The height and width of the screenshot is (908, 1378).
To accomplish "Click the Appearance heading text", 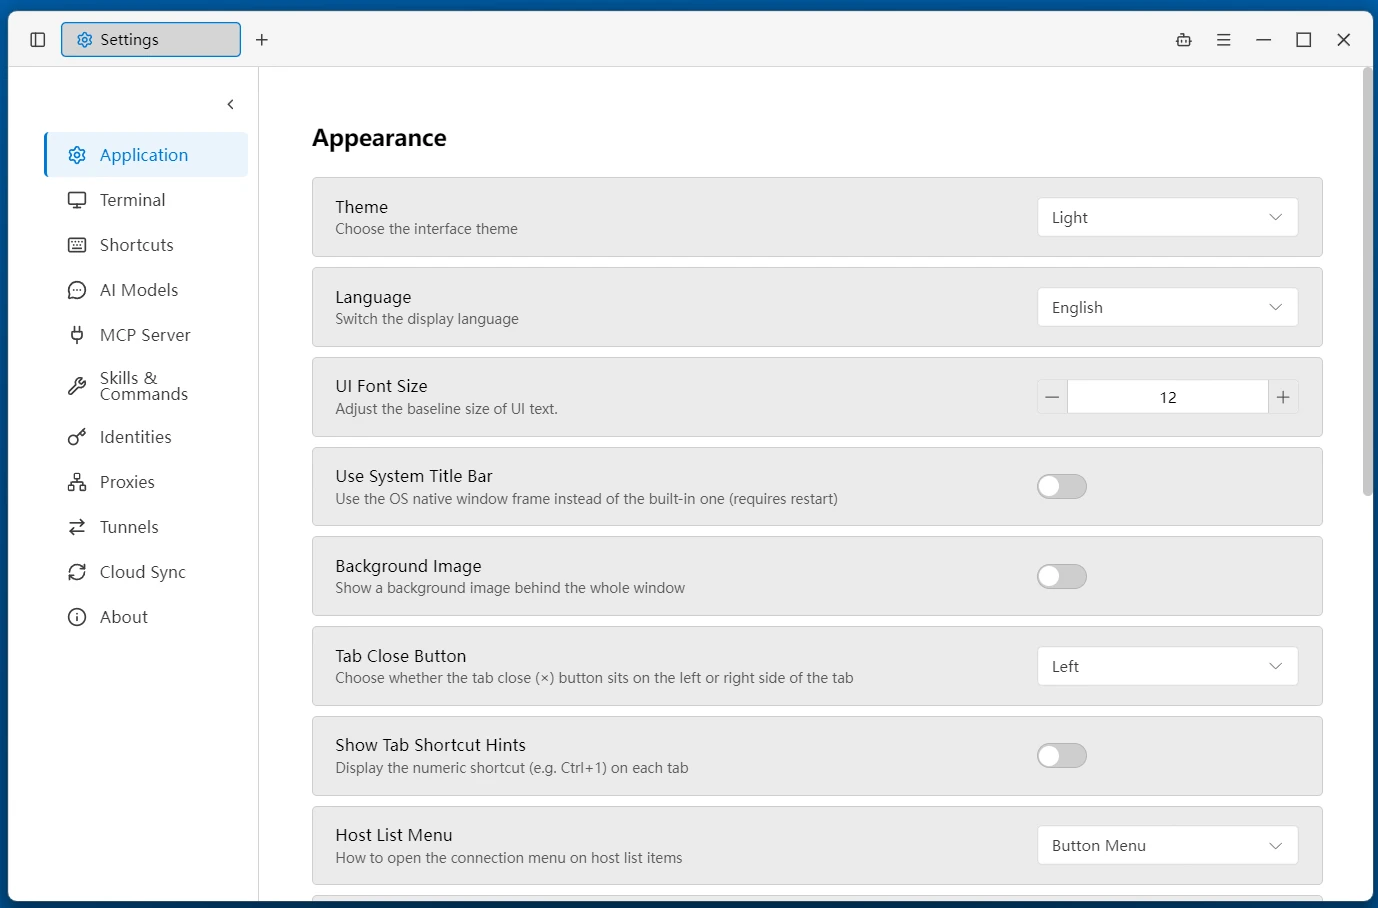I will click(x=379, y=138).
